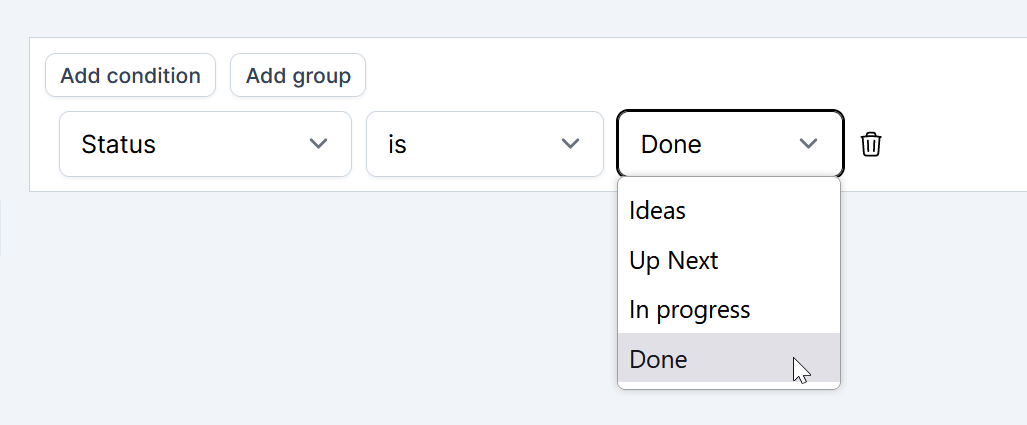1027x425 pixels.
Task: Click the "Done" text in the value box
Action: 671,145
